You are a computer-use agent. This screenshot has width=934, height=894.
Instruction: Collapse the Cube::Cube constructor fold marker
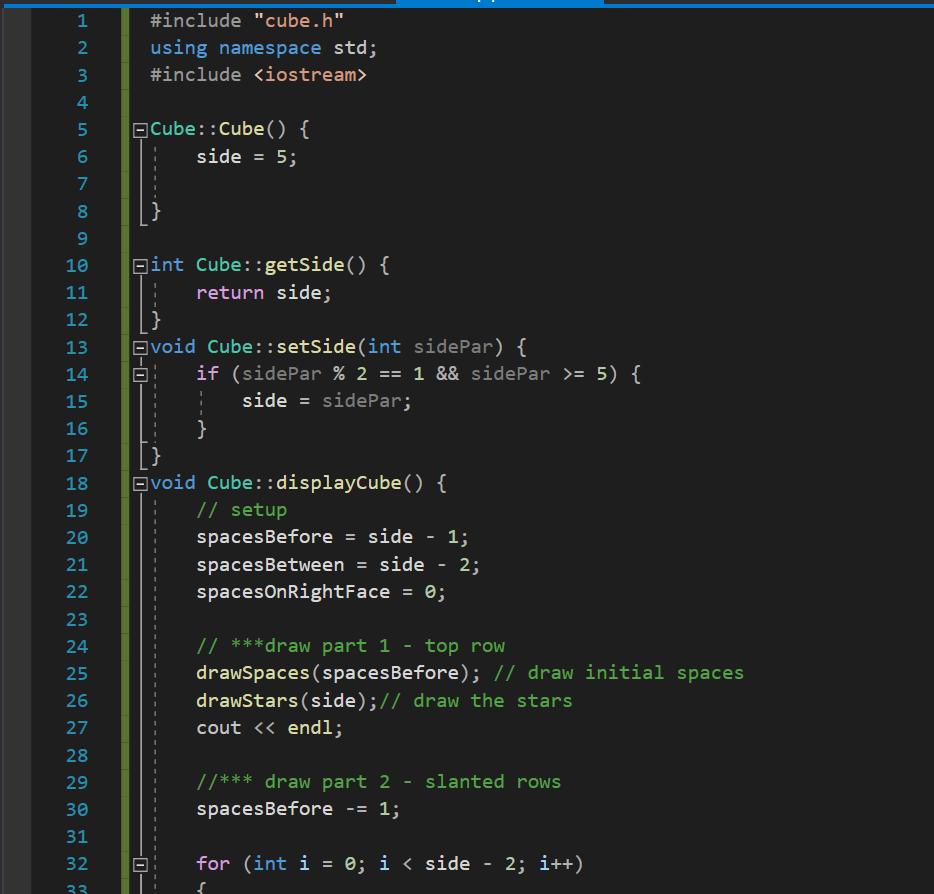140,128
